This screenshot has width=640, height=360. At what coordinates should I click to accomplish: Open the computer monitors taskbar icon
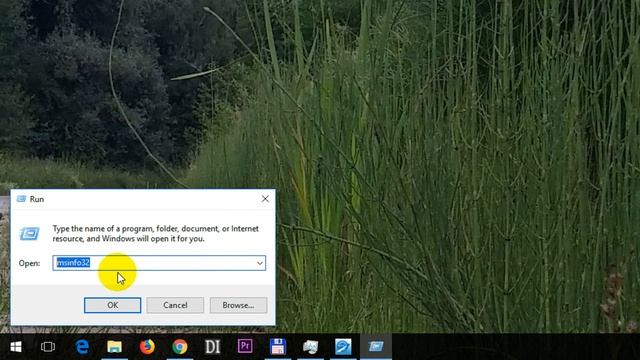pyautogui.click(x=310, y=347)
